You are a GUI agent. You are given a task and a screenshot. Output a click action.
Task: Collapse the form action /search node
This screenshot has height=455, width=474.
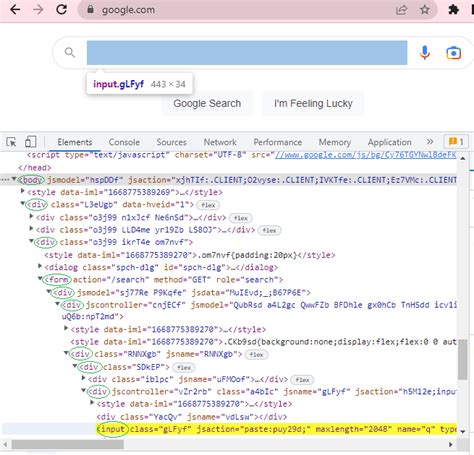click(x=40, y=278)
